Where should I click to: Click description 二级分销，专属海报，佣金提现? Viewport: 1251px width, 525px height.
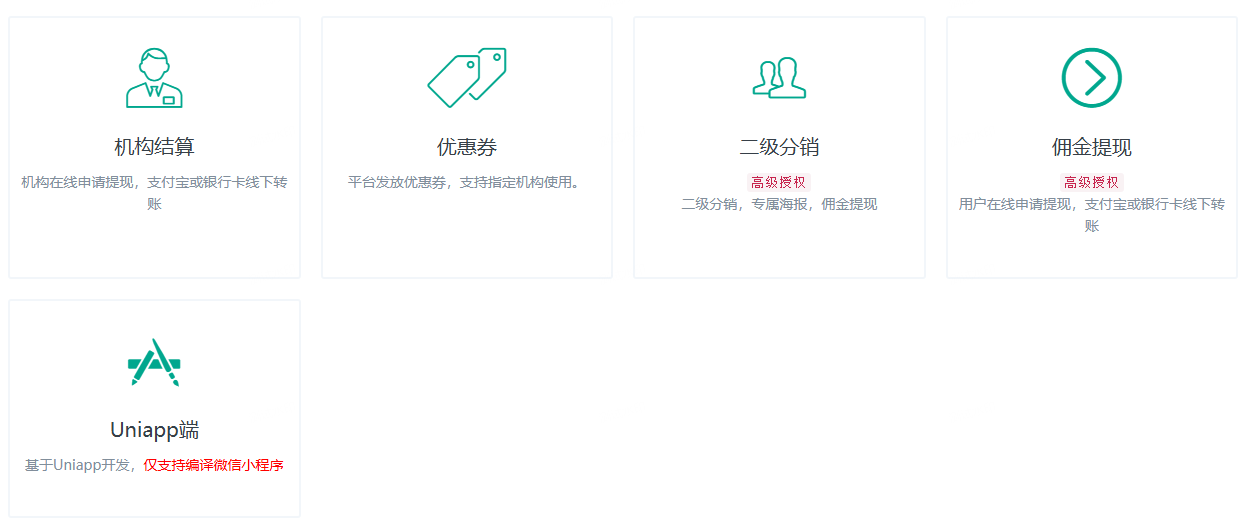click(779, 204)
